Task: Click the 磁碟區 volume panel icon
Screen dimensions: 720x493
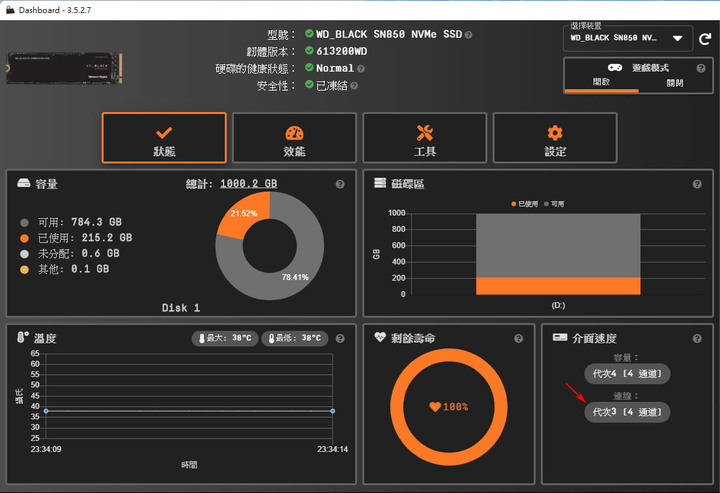Action: 380,183
